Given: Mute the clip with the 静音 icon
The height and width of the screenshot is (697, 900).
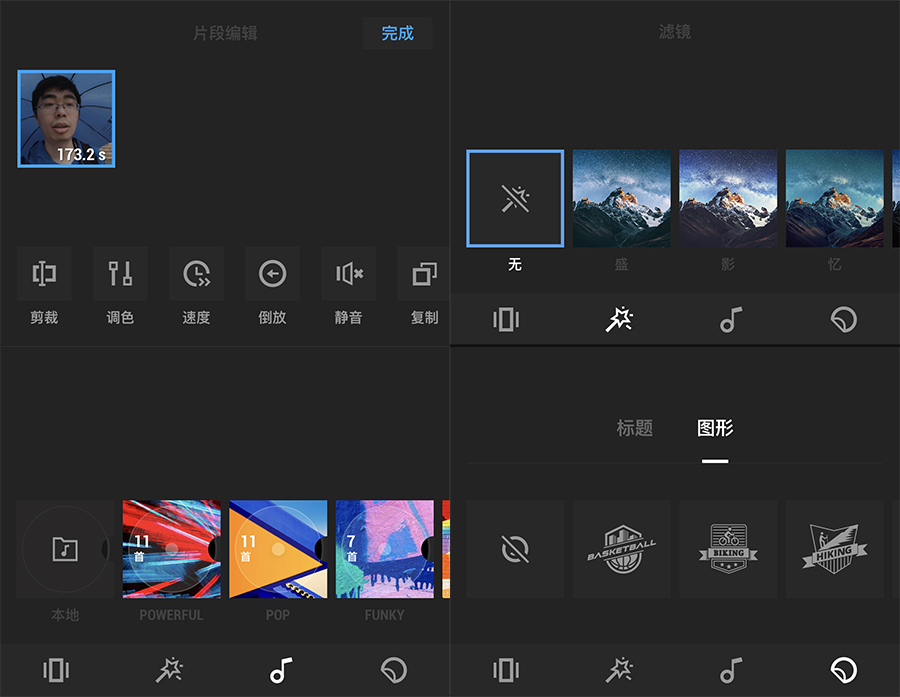Looking at the screenshot, I should tap(348, 274).
